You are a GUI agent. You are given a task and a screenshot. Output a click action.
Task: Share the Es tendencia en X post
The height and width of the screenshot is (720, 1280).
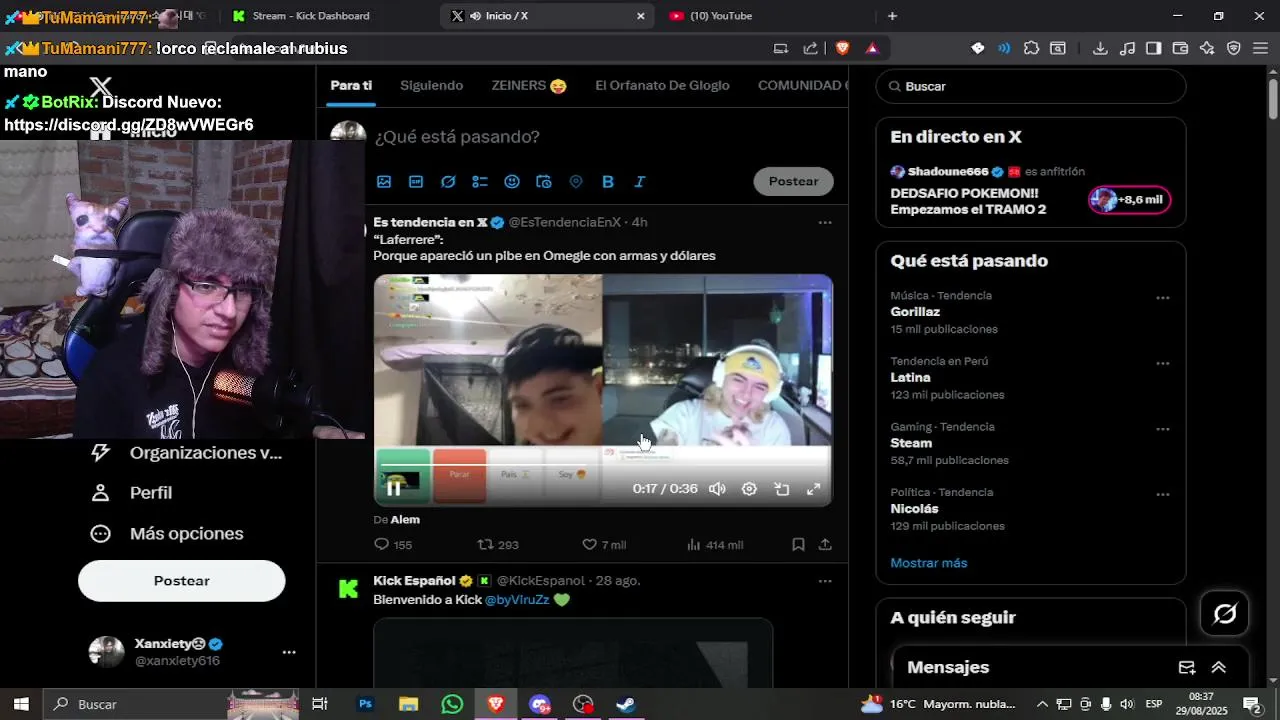click(x=825, y=545)
